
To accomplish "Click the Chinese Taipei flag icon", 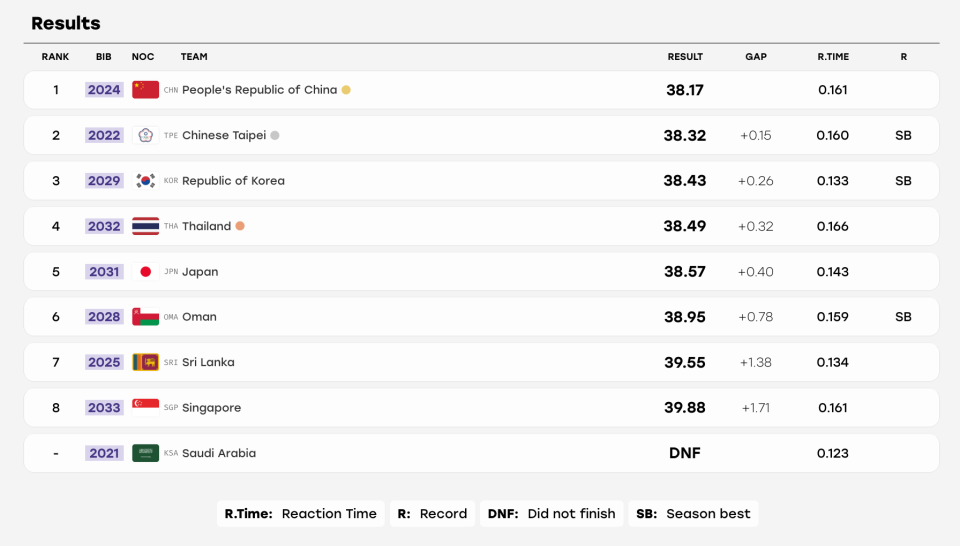I will [x=145, y=135].
